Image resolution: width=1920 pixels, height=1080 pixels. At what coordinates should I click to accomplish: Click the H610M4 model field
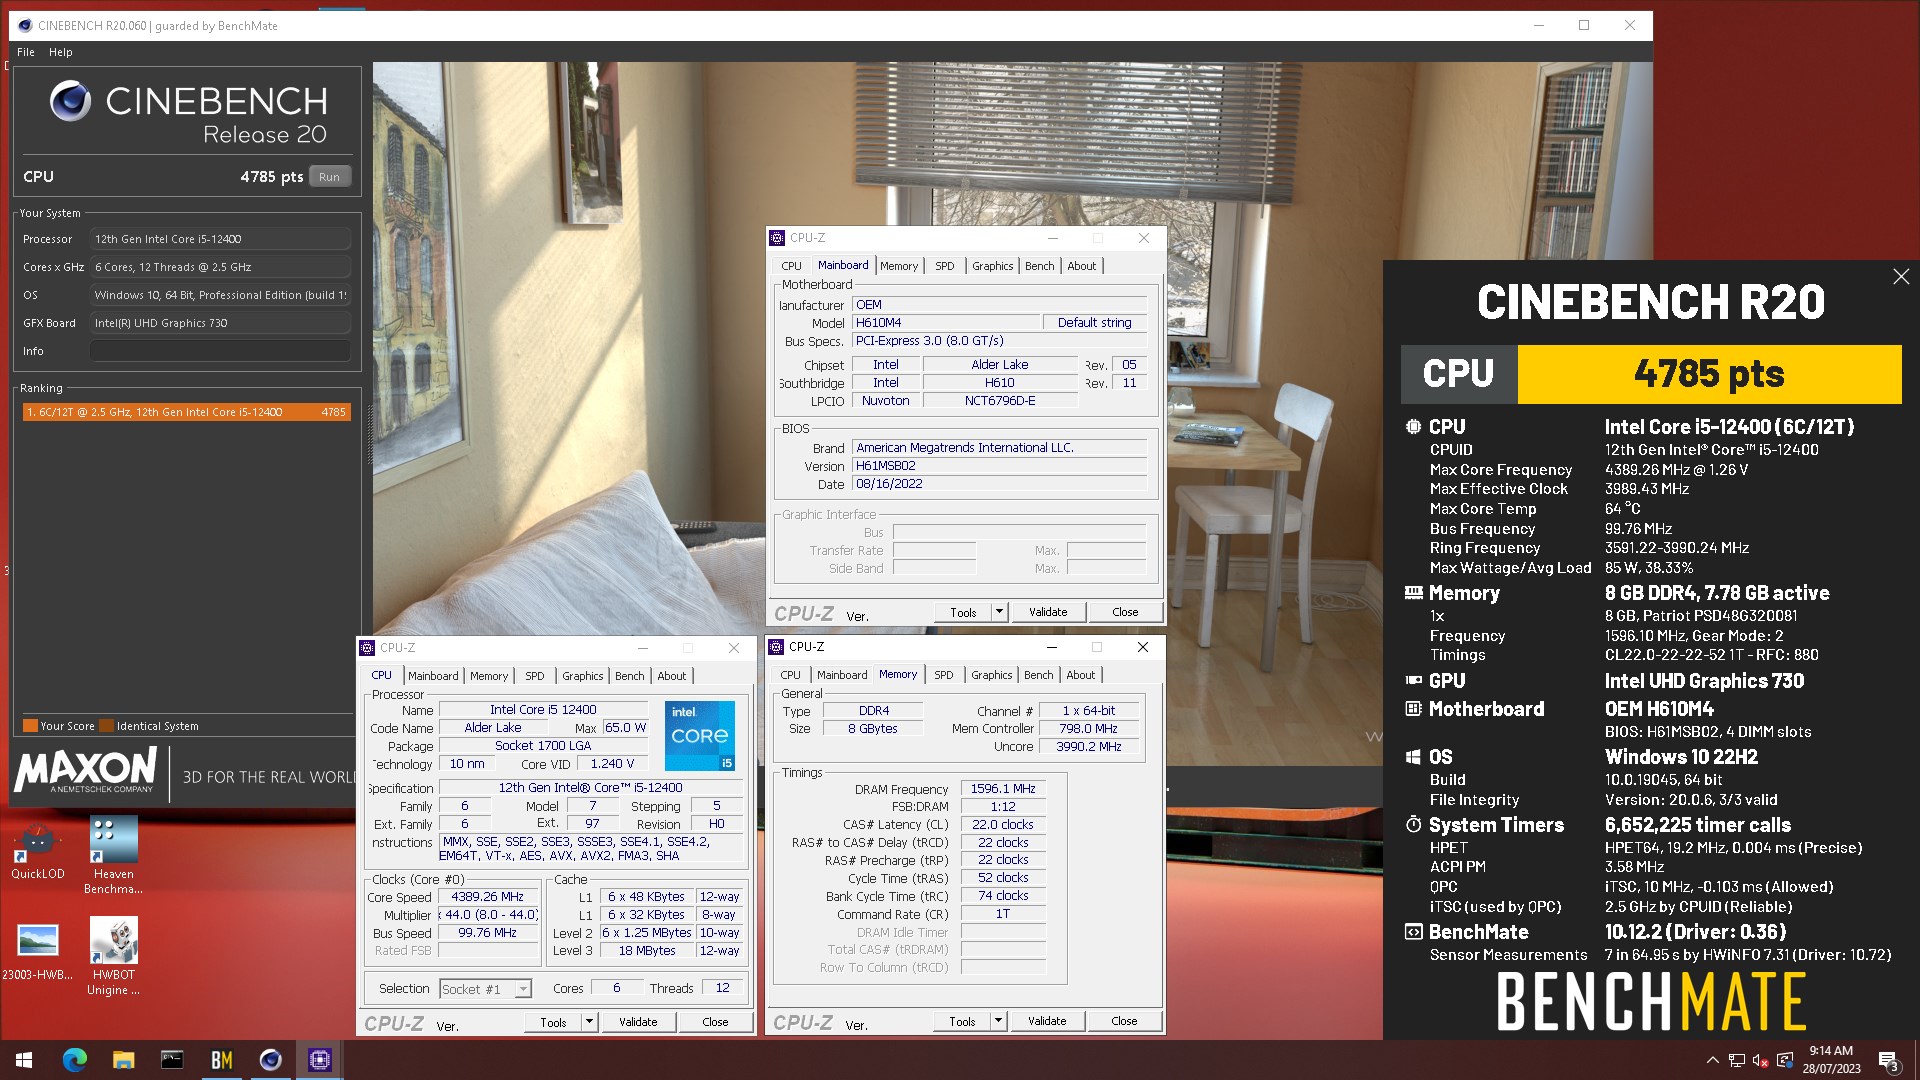[944, 323]
